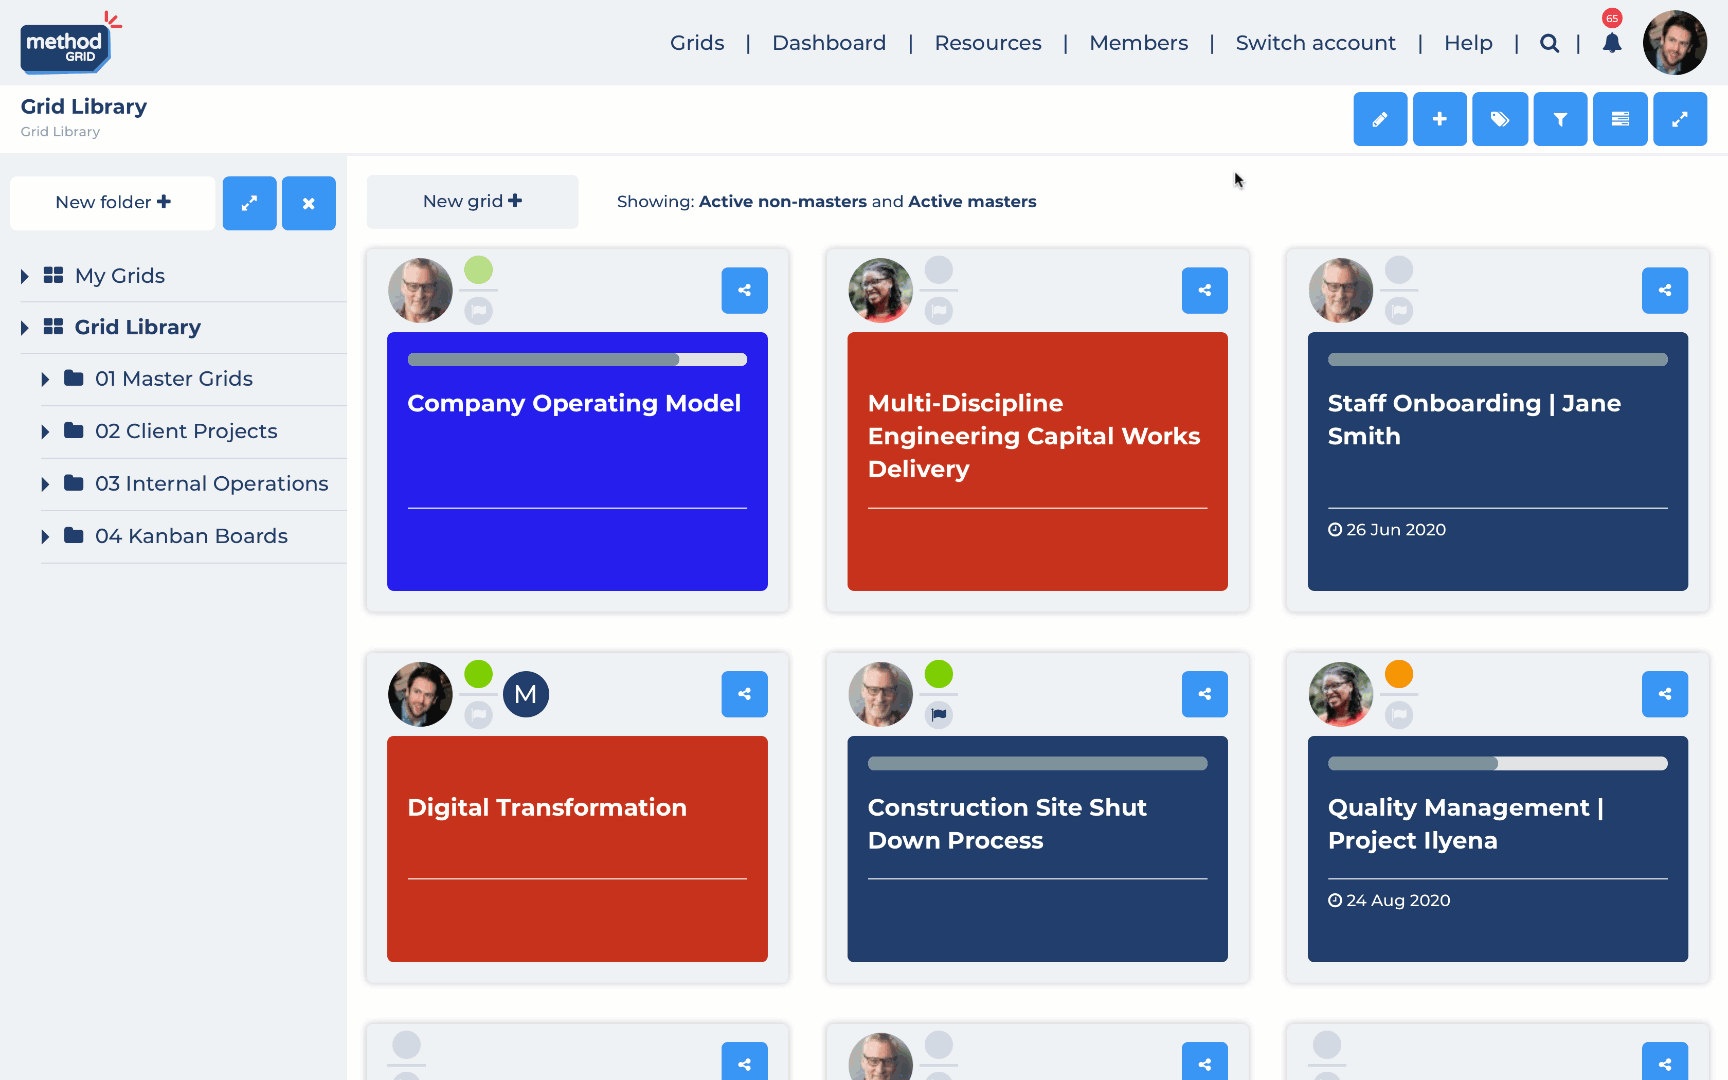Open Resources in the top navigation
Image resolution: width=1728 pixels, height=1080 pixels.
(x=988, y=43)
